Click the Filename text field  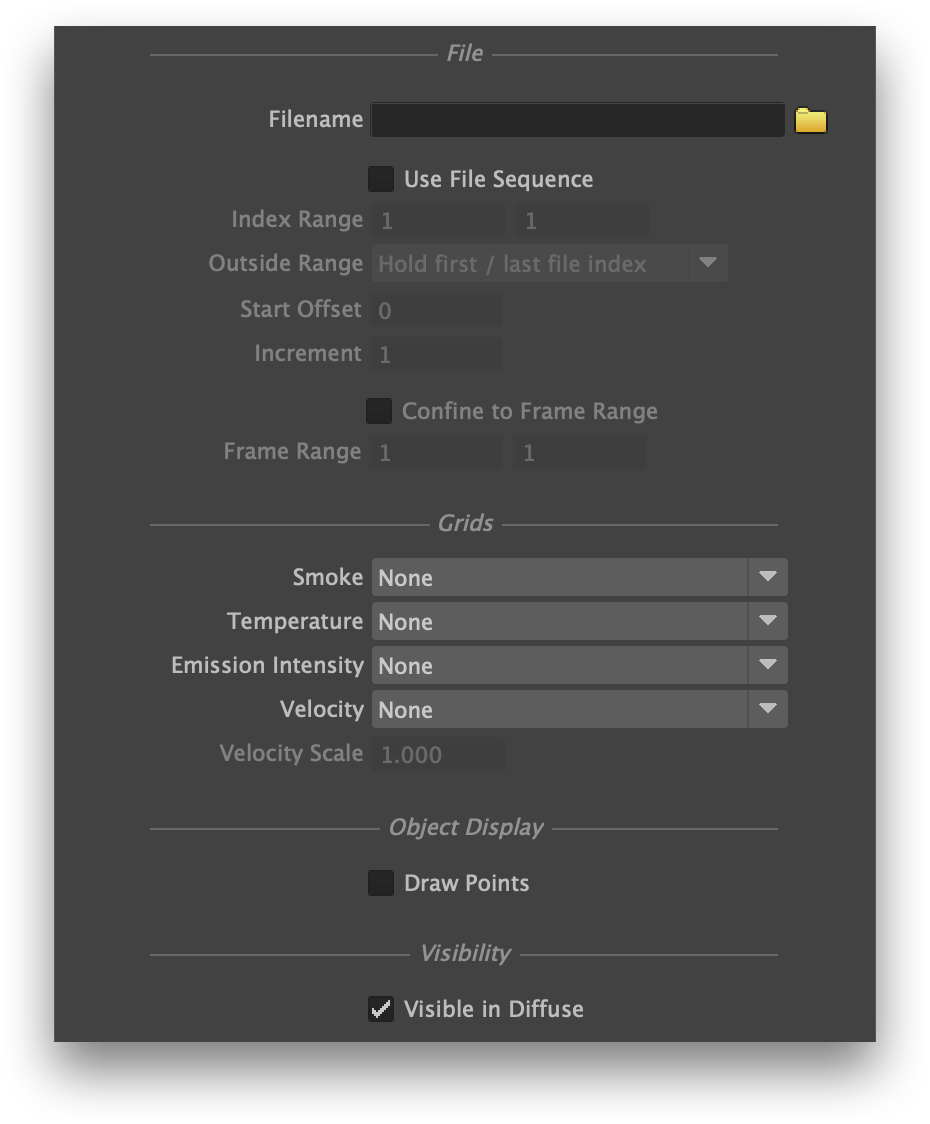tap(577, 120)
